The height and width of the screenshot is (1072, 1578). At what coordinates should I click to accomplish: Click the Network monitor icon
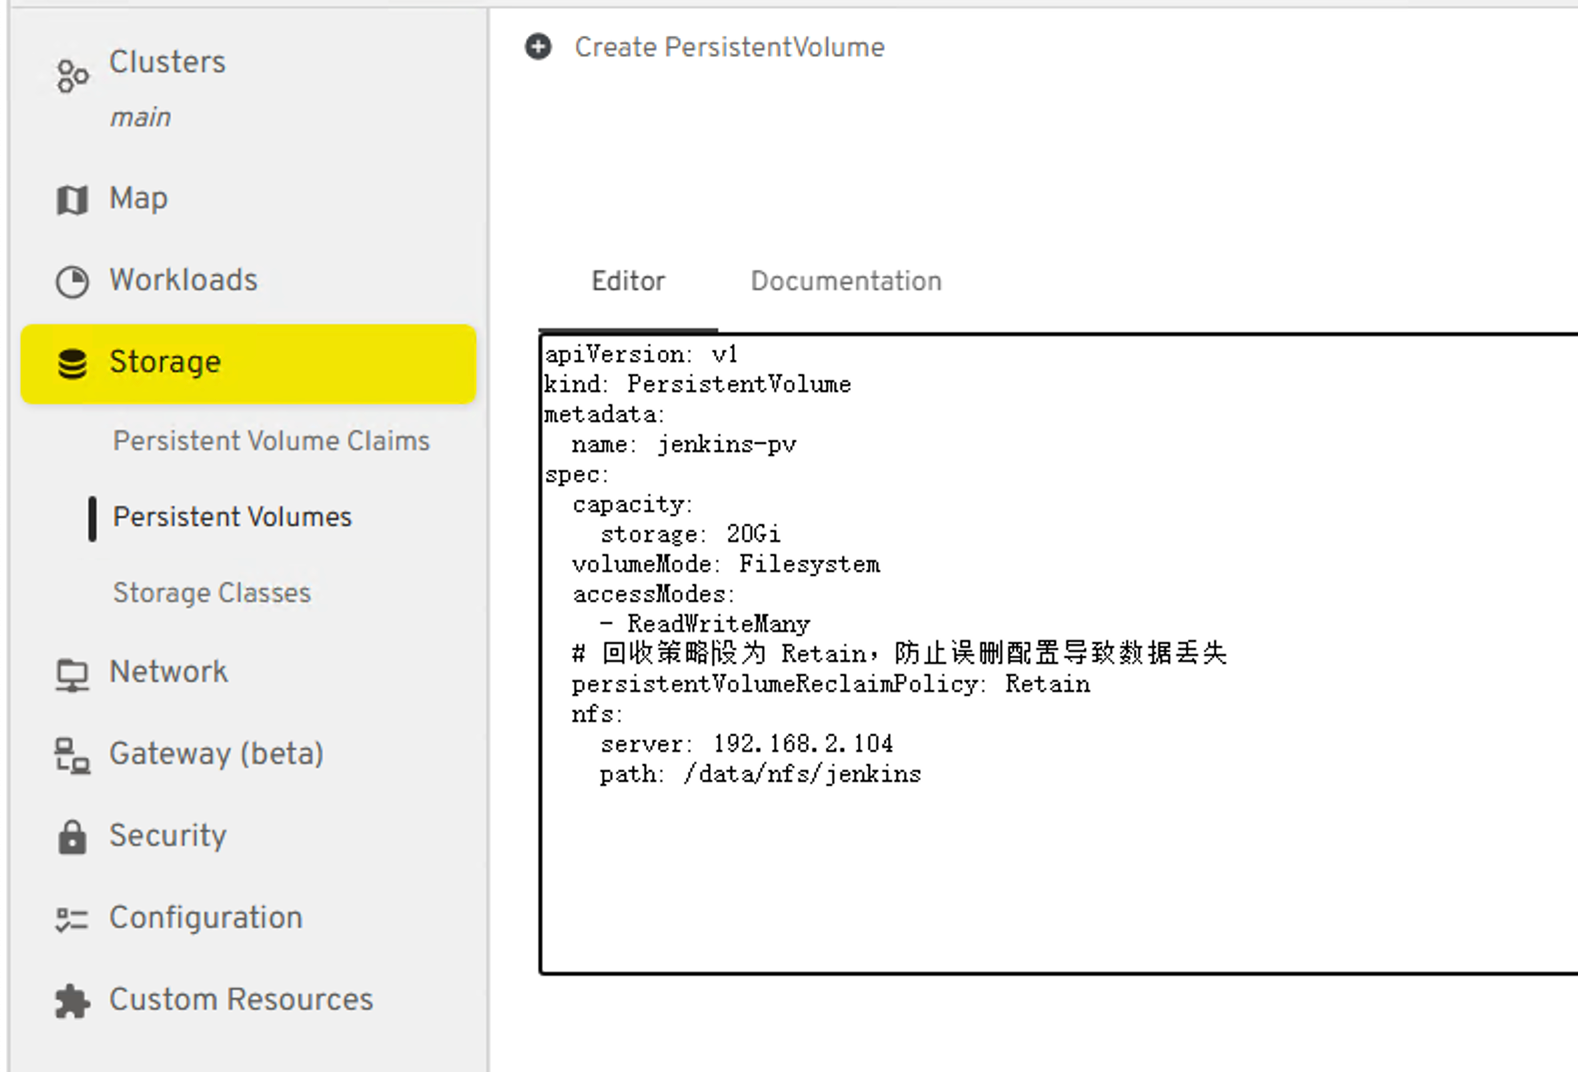(x=72, y=675)
